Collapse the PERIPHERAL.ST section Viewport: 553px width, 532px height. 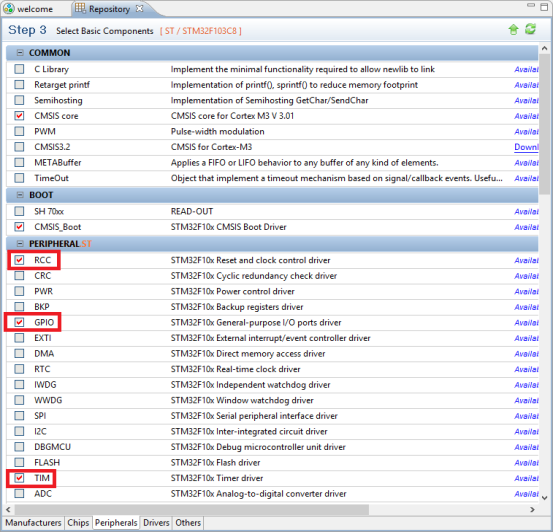(x=20, y=244)
